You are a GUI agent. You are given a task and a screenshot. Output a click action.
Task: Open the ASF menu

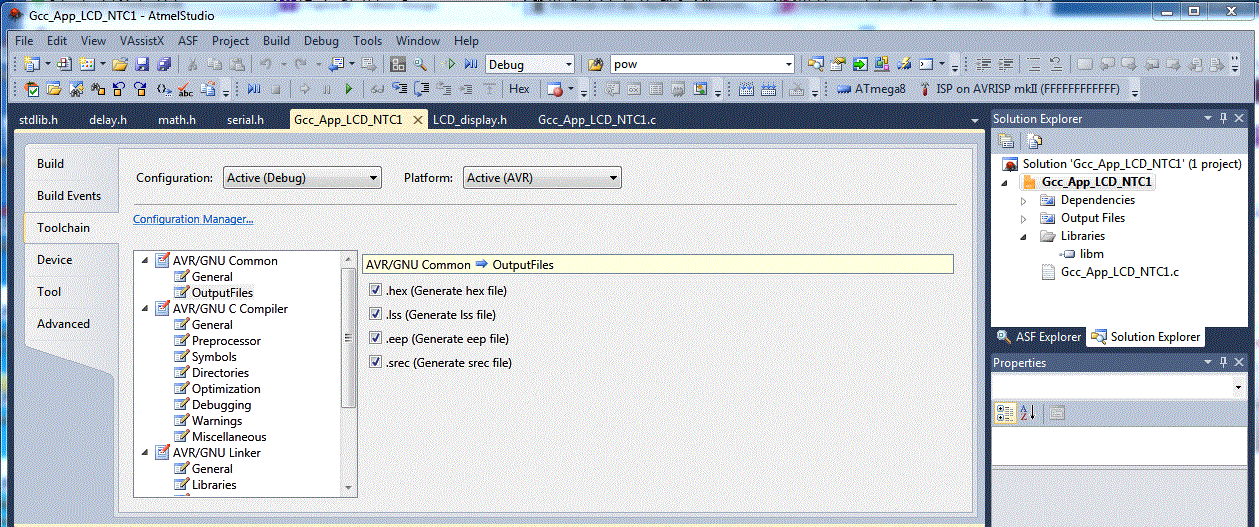pyautogui.click(x=188, y=41)
